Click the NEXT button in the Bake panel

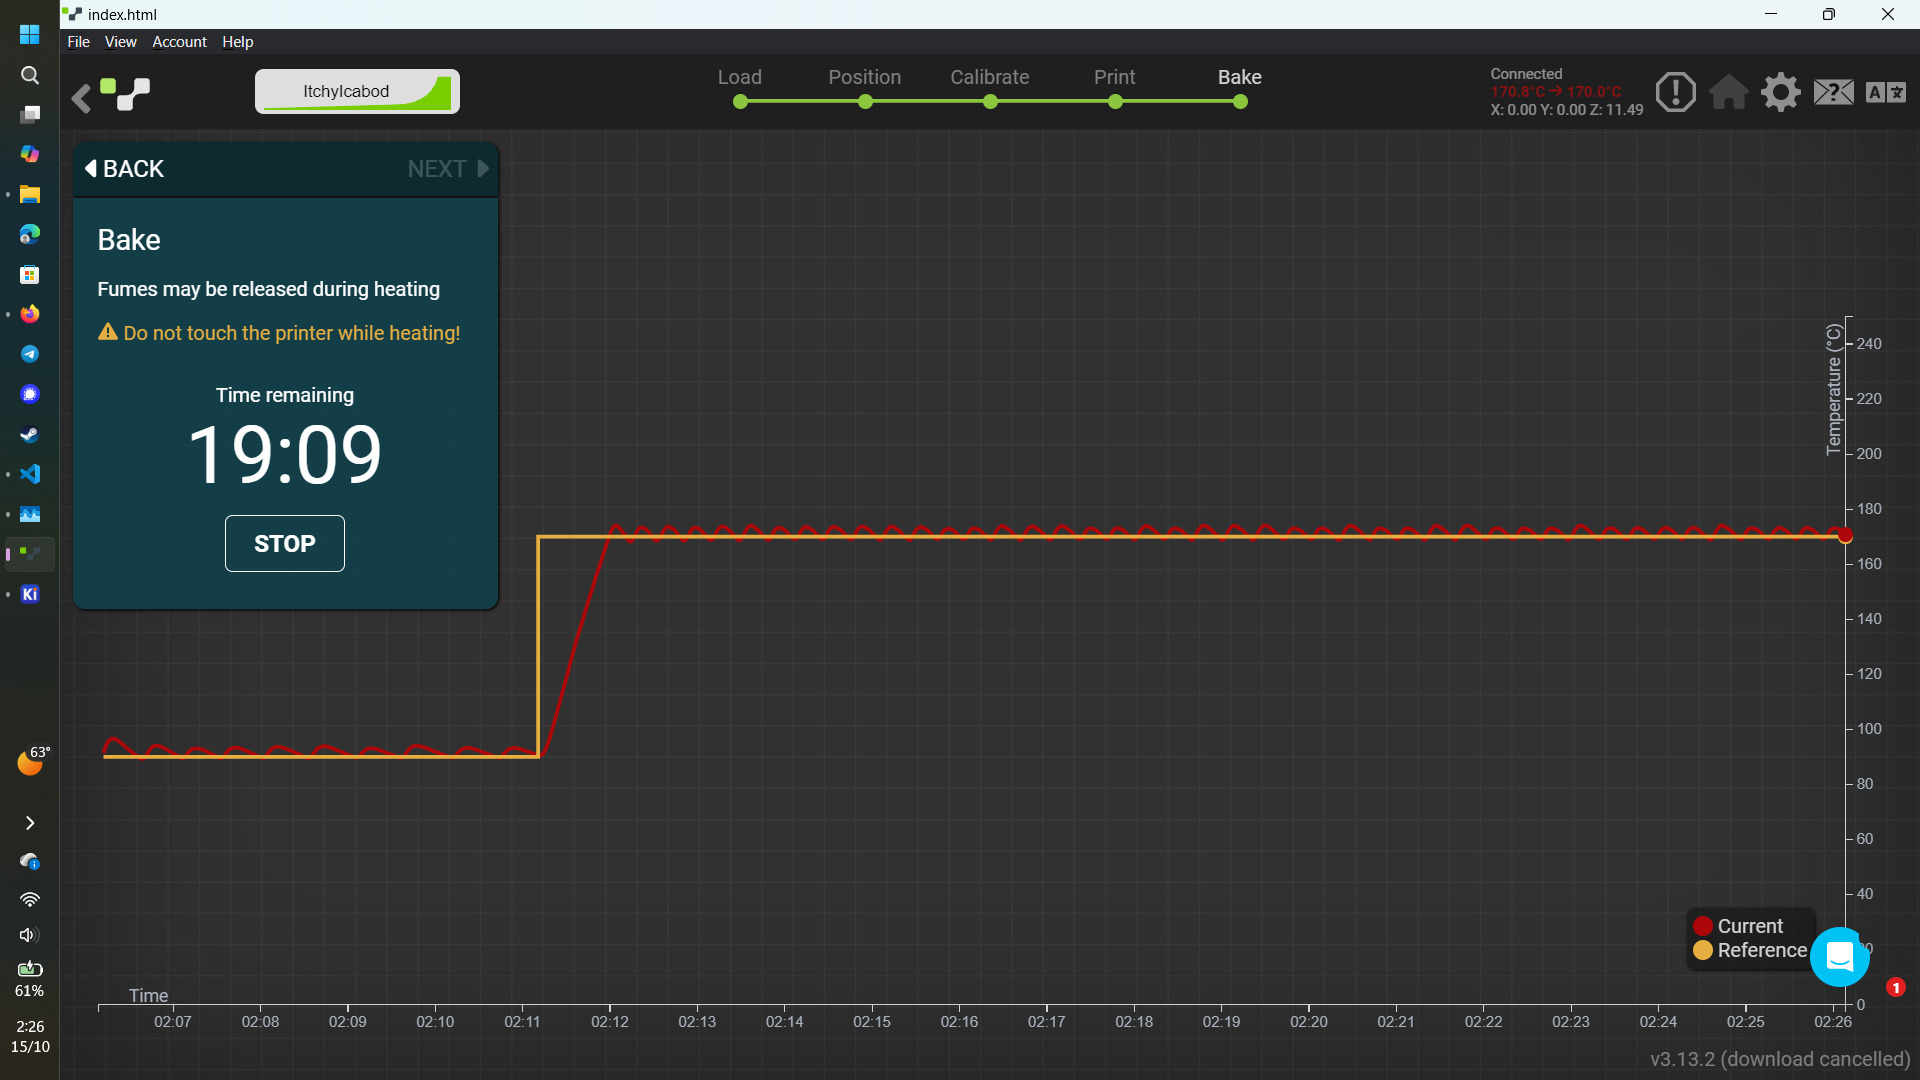pyautogui.click(x=448, y=169)
